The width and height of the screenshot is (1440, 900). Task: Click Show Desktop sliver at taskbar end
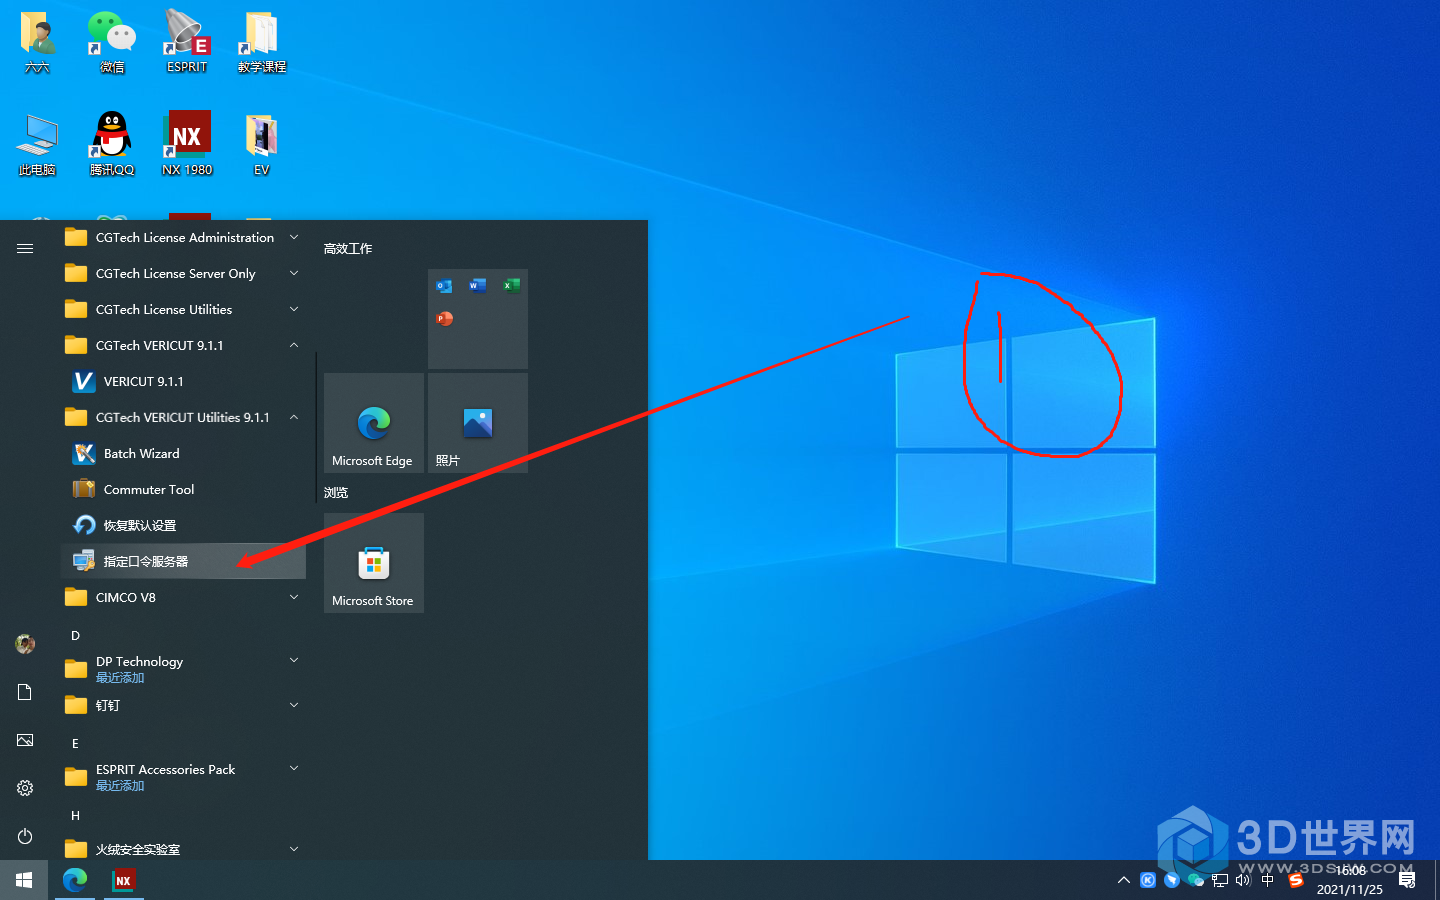click(x=1437, y=880)
